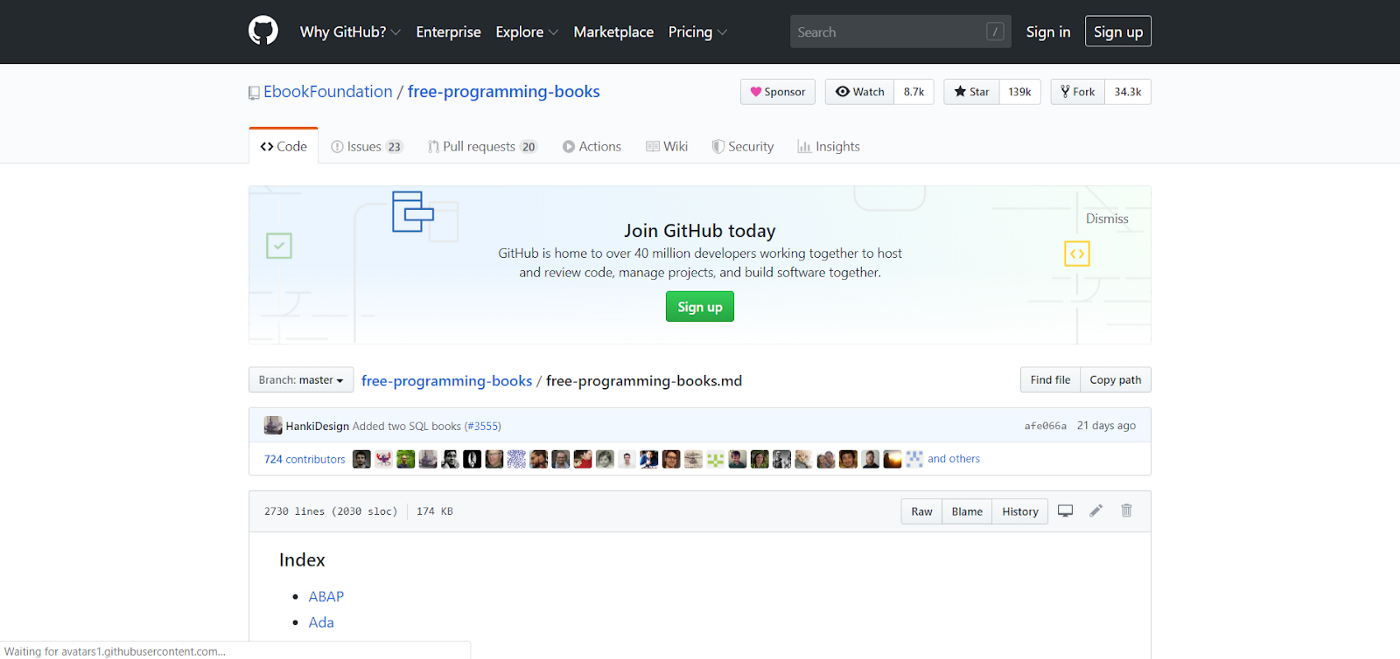Screen dimensions: 1400x659
Task: Open HankiDesign author link
Action: (x=317, y=426)
